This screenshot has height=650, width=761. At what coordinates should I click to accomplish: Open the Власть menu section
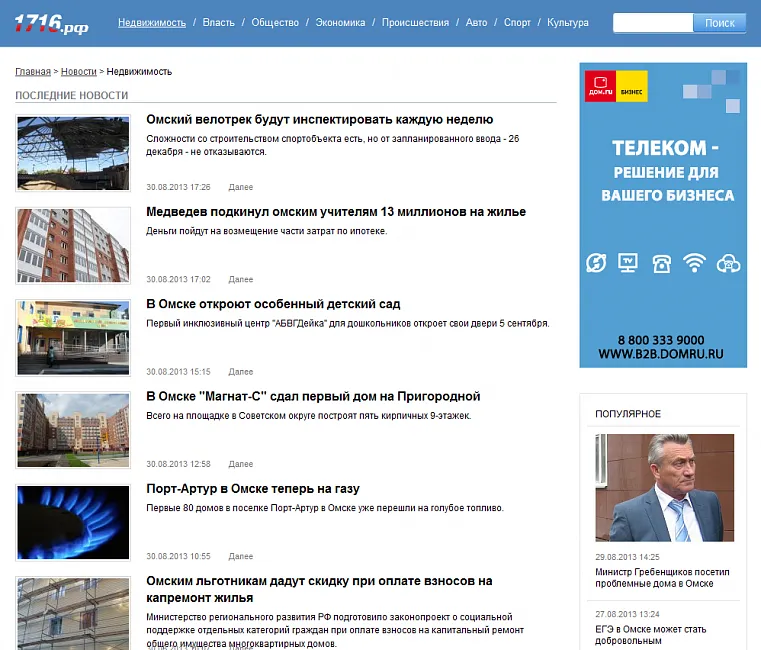click(x=218, y=22)
